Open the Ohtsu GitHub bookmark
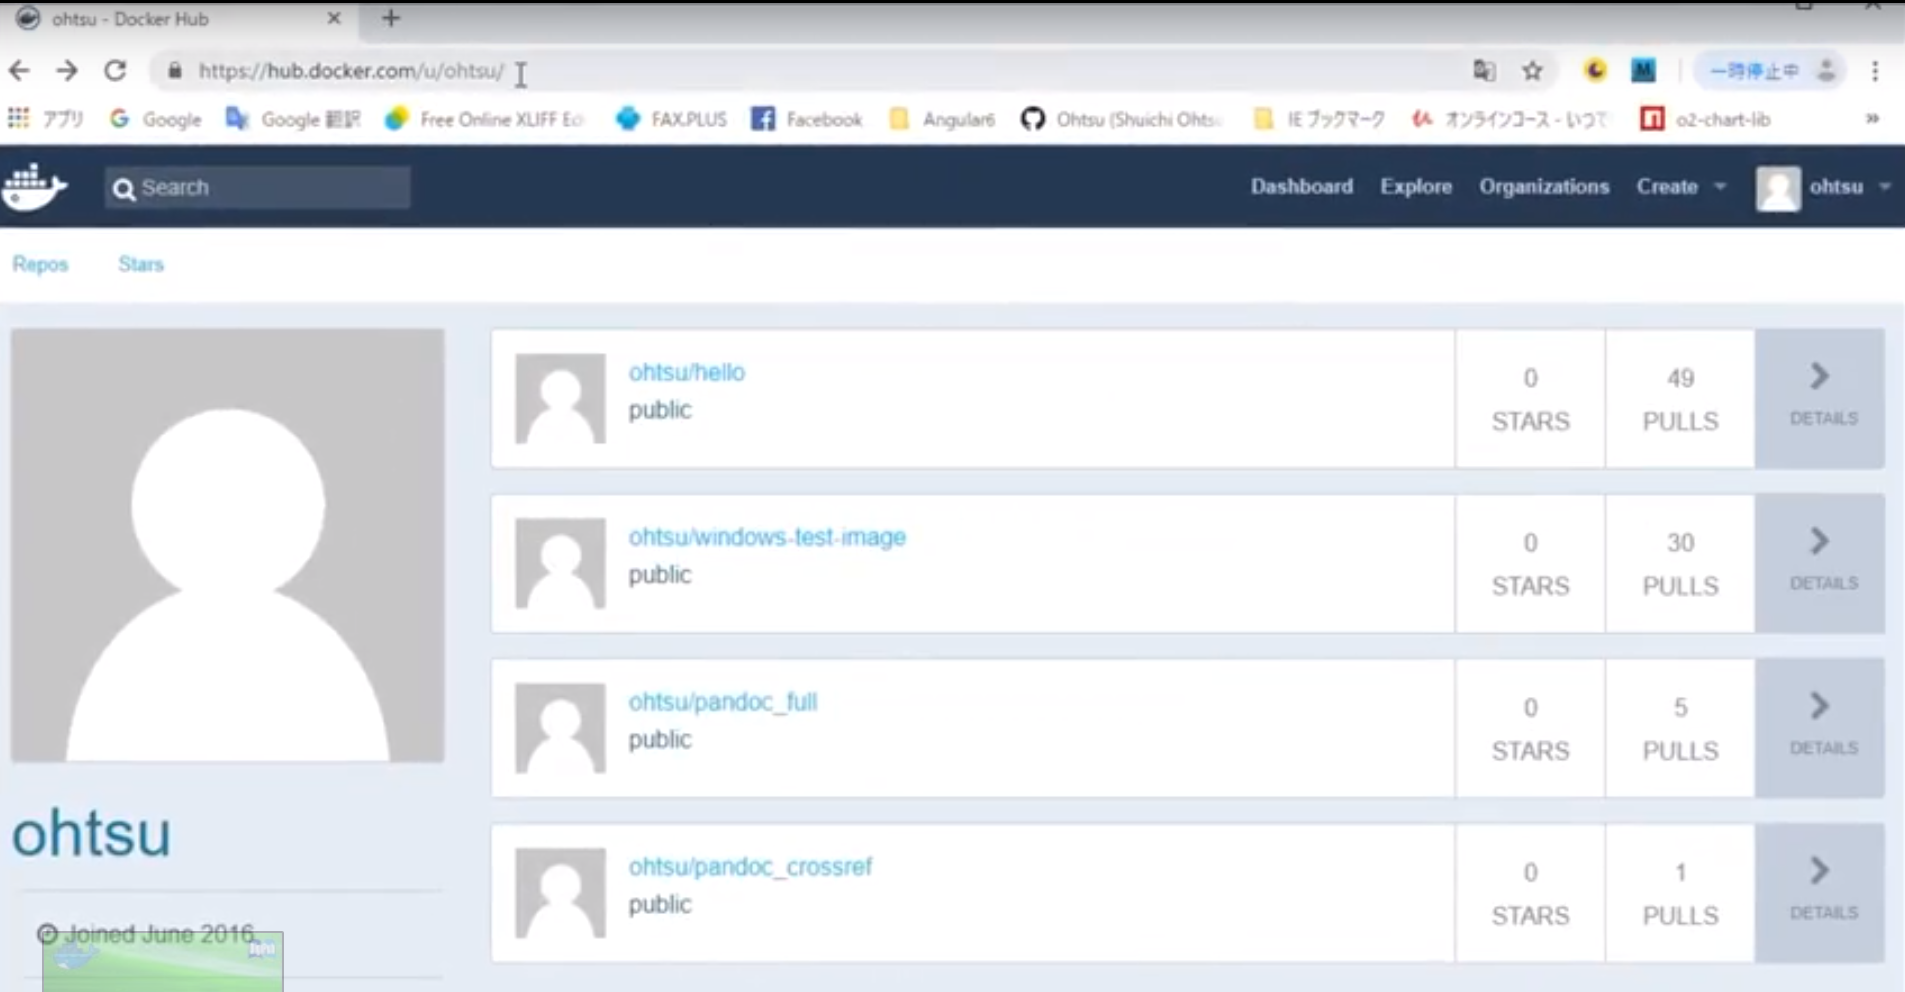Screen dimensions: 1905x992 click(1121, 119)
